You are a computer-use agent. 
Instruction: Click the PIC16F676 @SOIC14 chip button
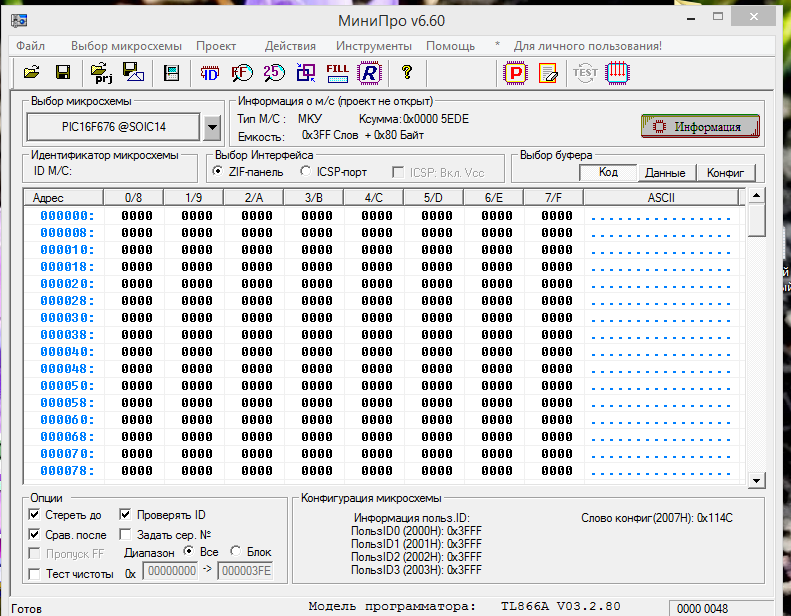point(113,127)
